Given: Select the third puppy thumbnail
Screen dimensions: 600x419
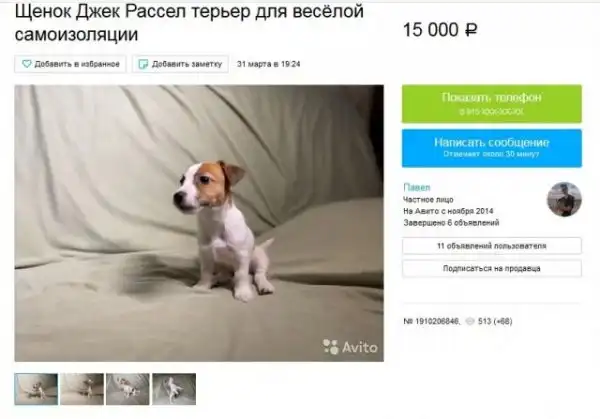Looking at the screenshot, I should click(x=128, y=389).
